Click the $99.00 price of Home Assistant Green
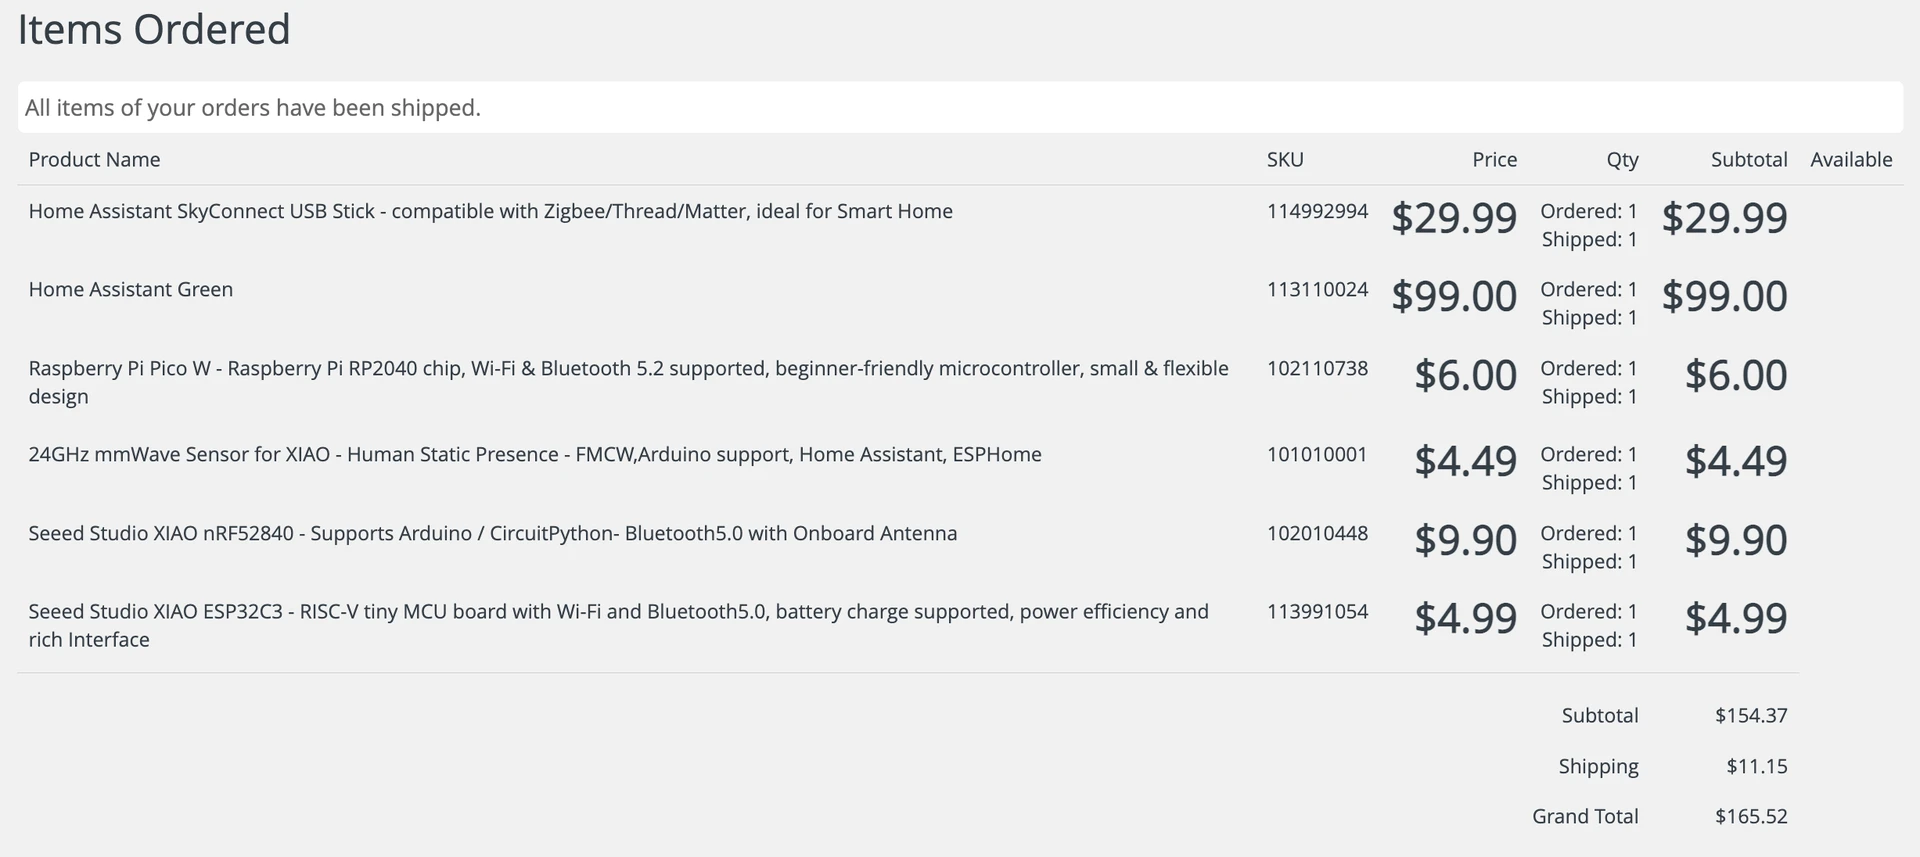Viewport: 1920px width, 857px height. pos(1454,296)
